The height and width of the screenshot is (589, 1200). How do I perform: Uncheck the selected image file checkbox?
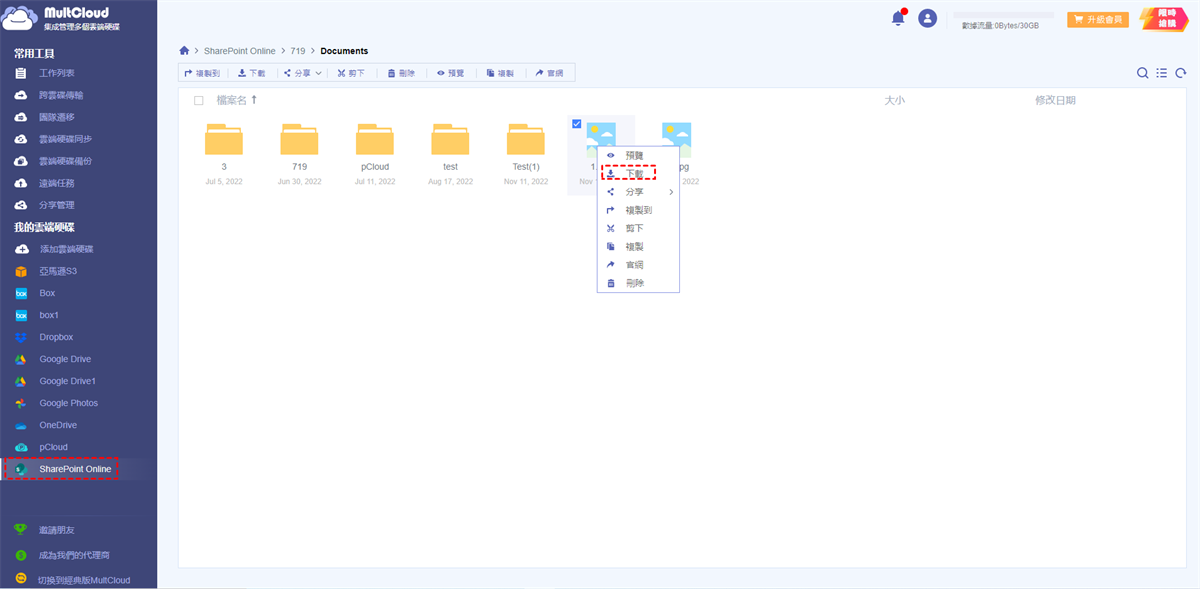[577, 123]
